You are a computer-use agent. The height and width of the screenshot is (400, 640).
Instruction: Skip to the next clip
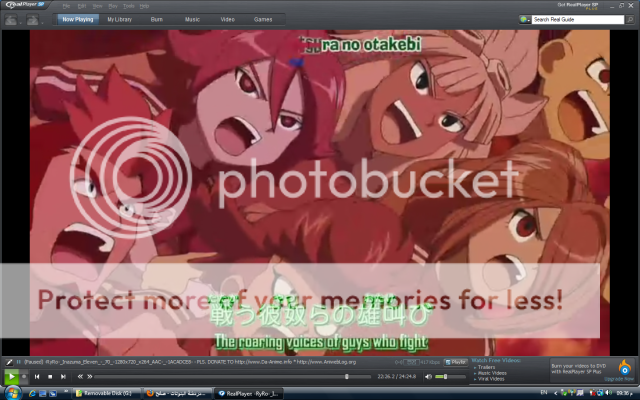(63, 377)
